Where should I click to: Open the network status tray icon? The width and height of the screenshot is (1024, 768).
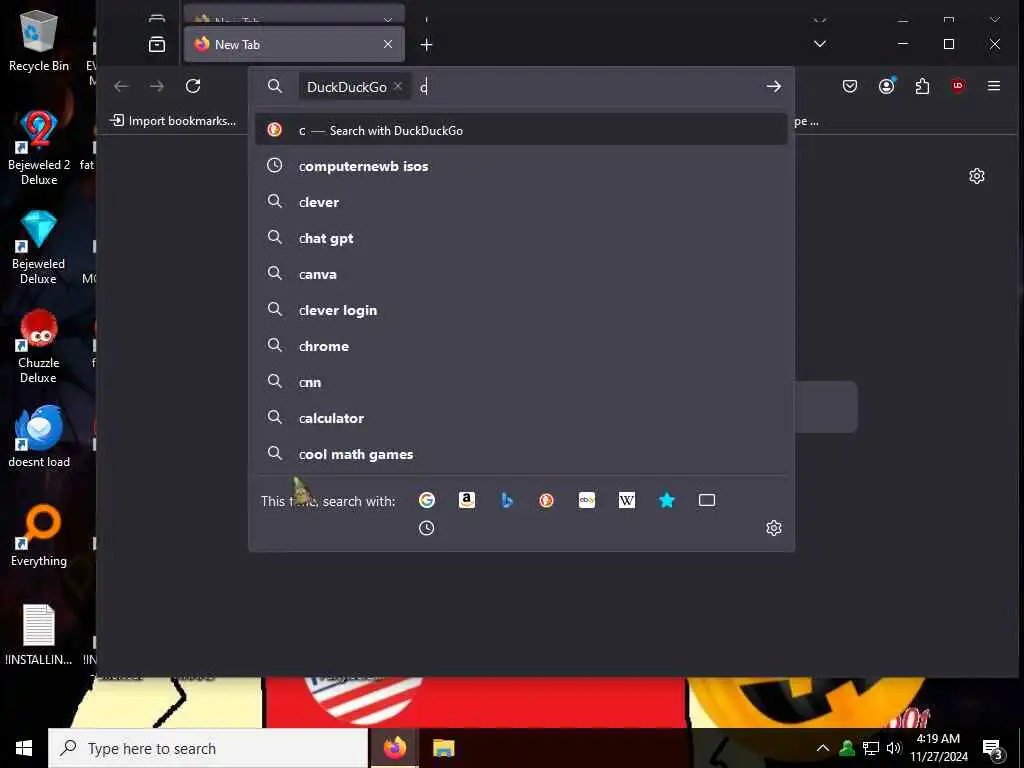[871, 748]
